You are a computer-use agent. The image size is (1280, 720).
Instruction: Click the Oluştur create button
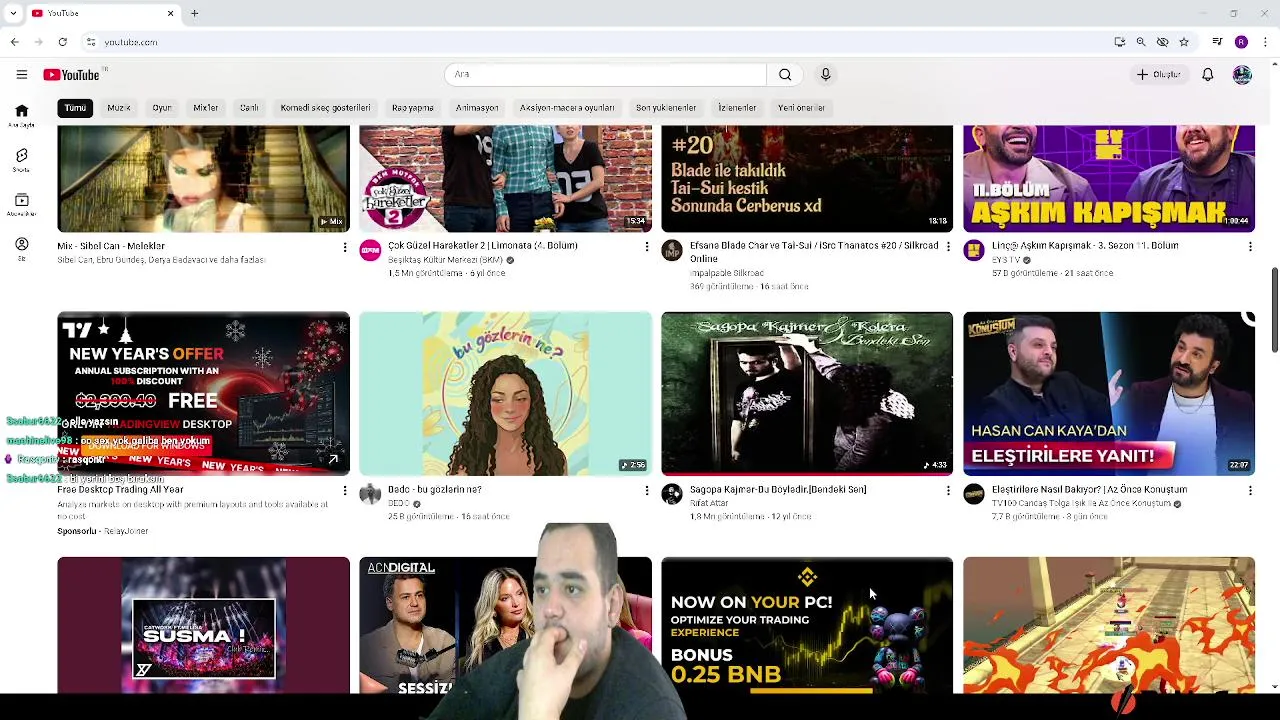1159,74
